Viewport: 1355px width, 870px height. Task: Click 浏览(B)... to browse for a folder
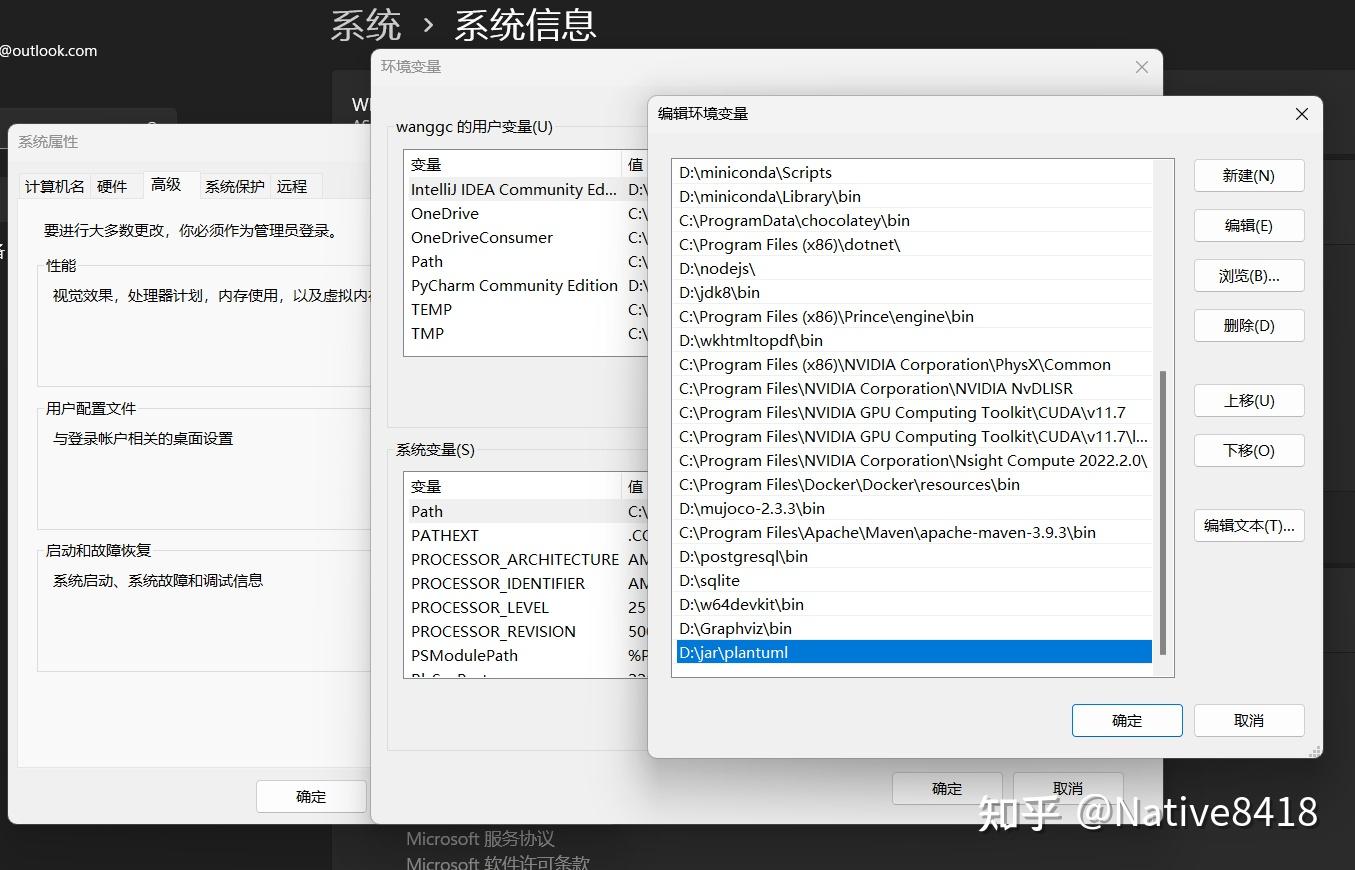tap(1247, 275)
